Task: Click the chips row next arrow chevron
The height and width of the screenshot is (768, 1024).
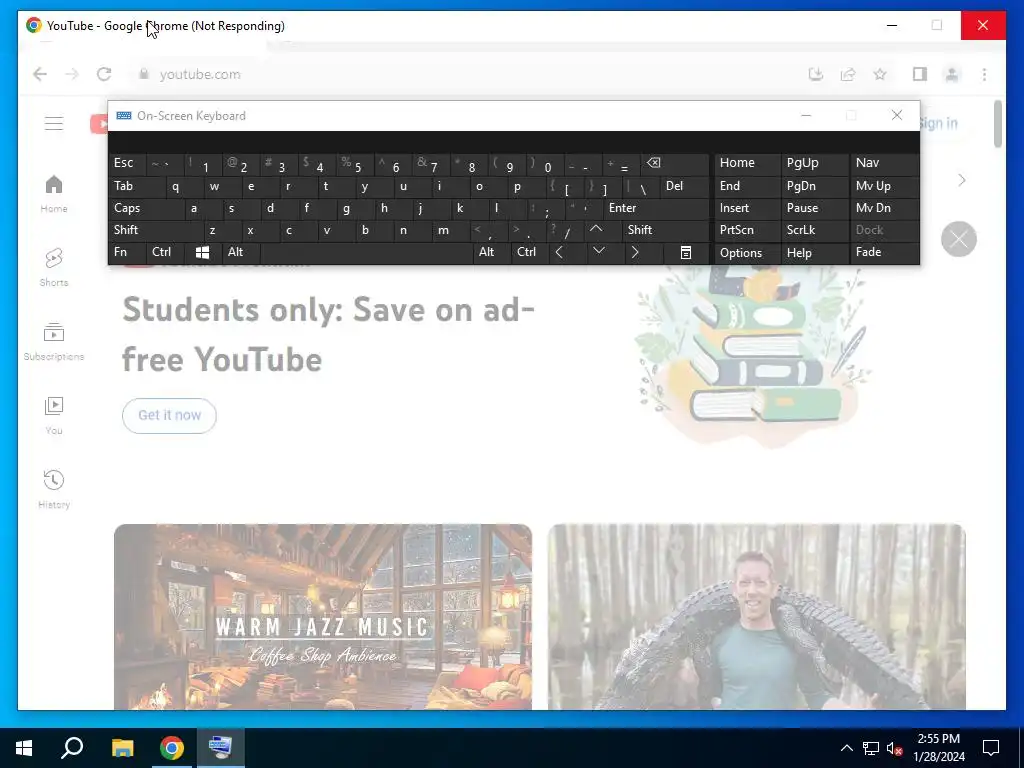Action: coord(961,180)
